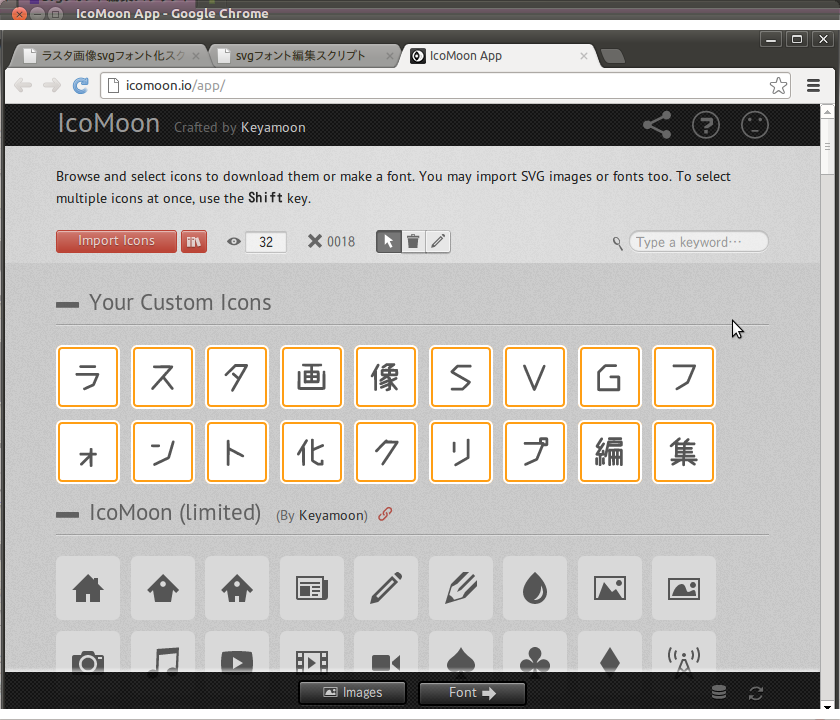
Task: Activate the Edit pencil tool
Action: 438,242
